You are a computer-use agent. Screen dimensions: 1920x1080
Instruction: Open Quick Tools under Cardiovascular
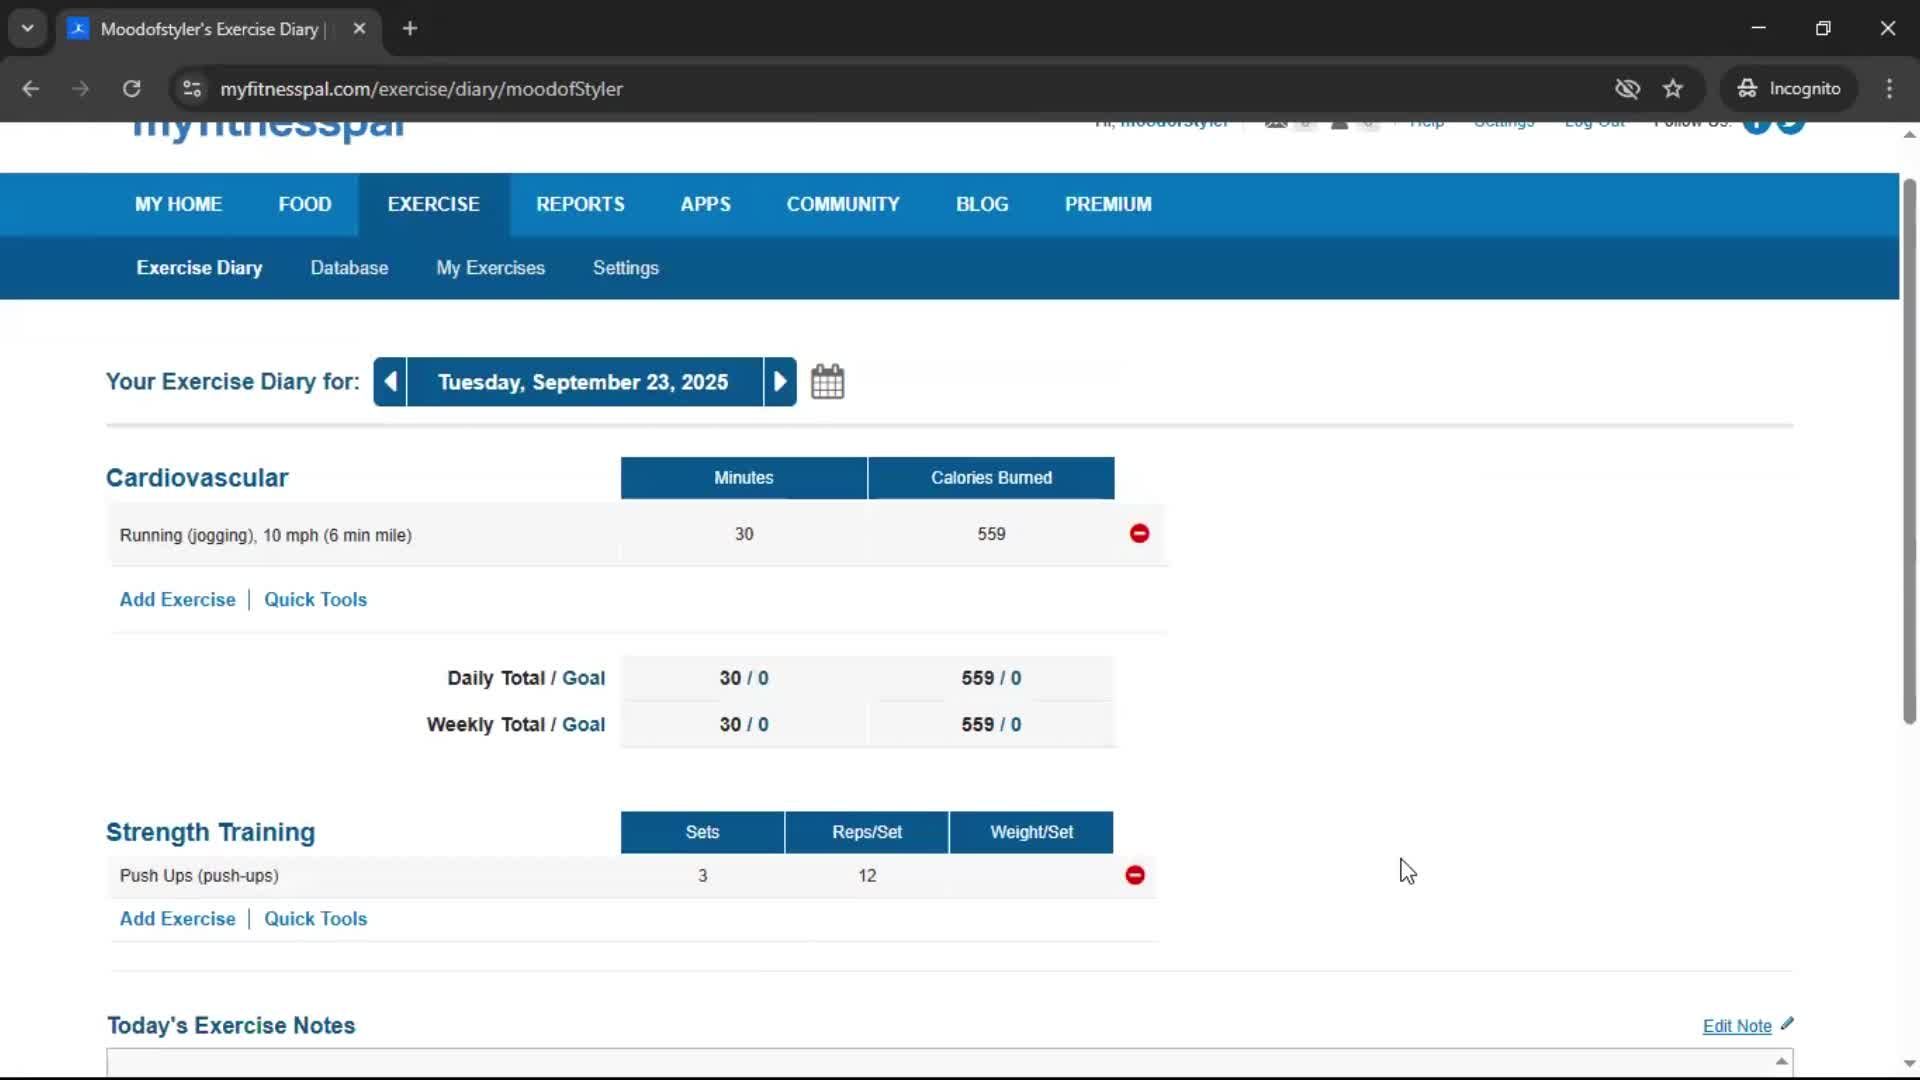point(315,600)
